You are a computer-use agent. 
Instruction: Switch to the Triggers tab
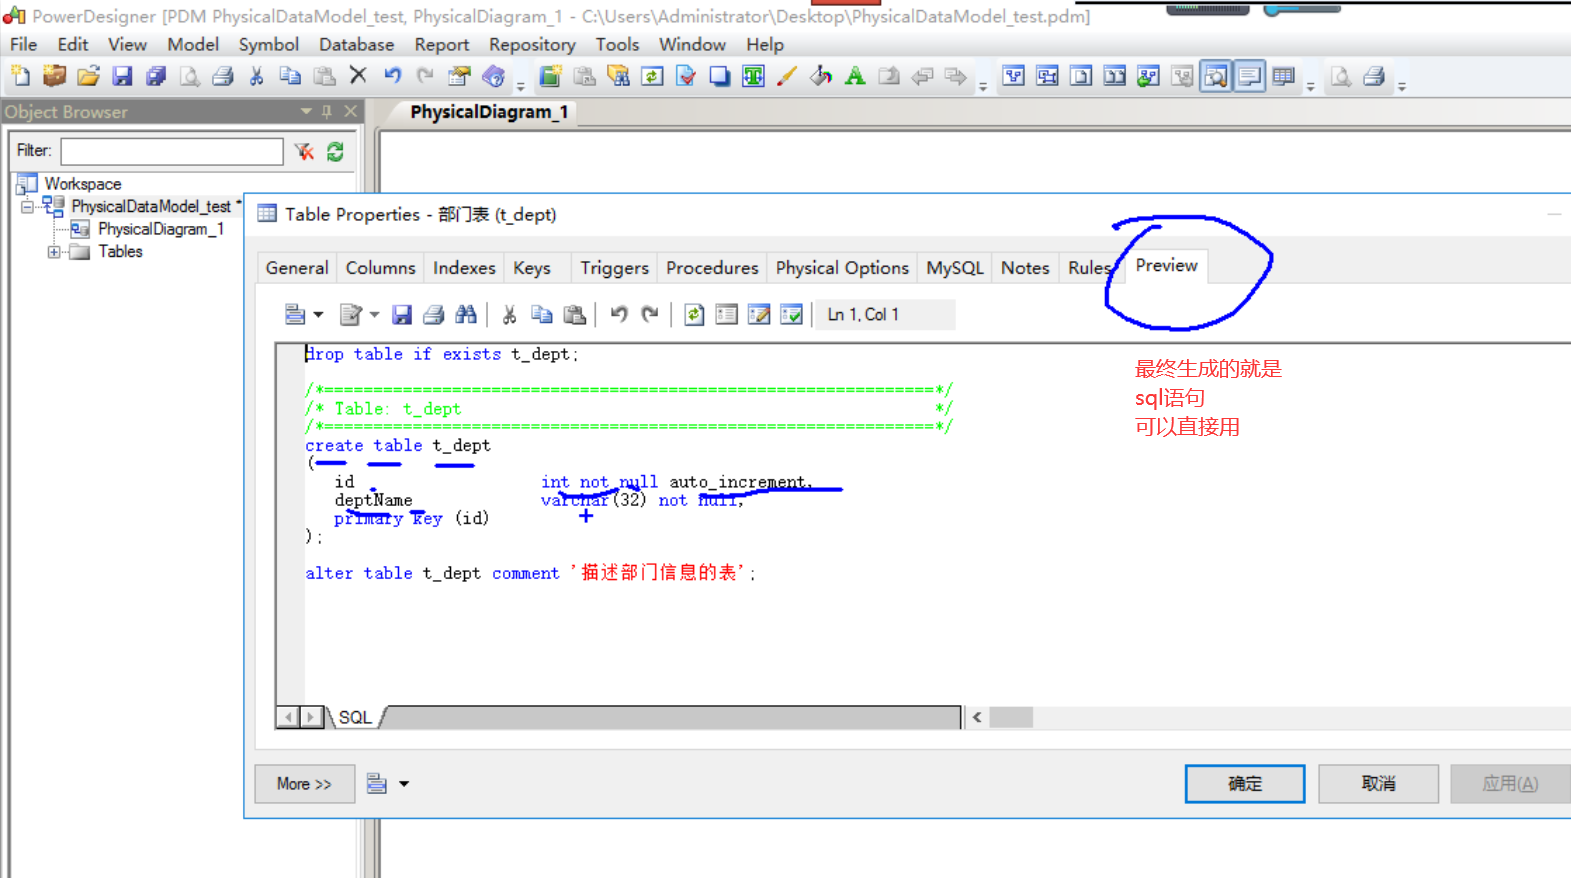(614, 268)
